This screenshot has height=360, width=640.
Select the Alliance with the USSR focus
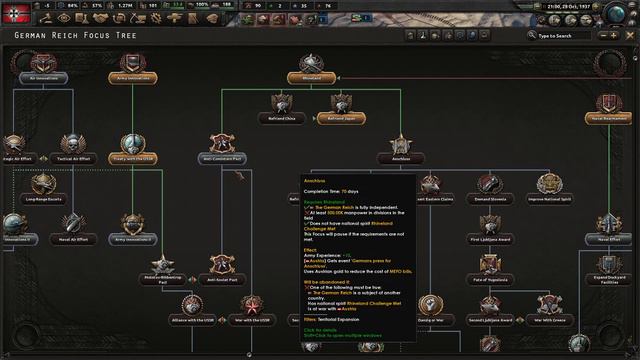point(192,310)
